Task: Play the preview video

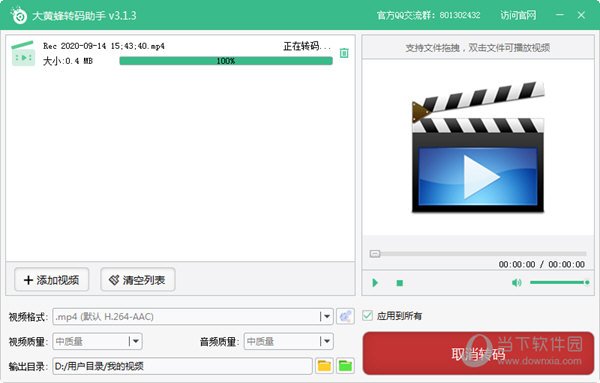Action: tap(375, 283)
